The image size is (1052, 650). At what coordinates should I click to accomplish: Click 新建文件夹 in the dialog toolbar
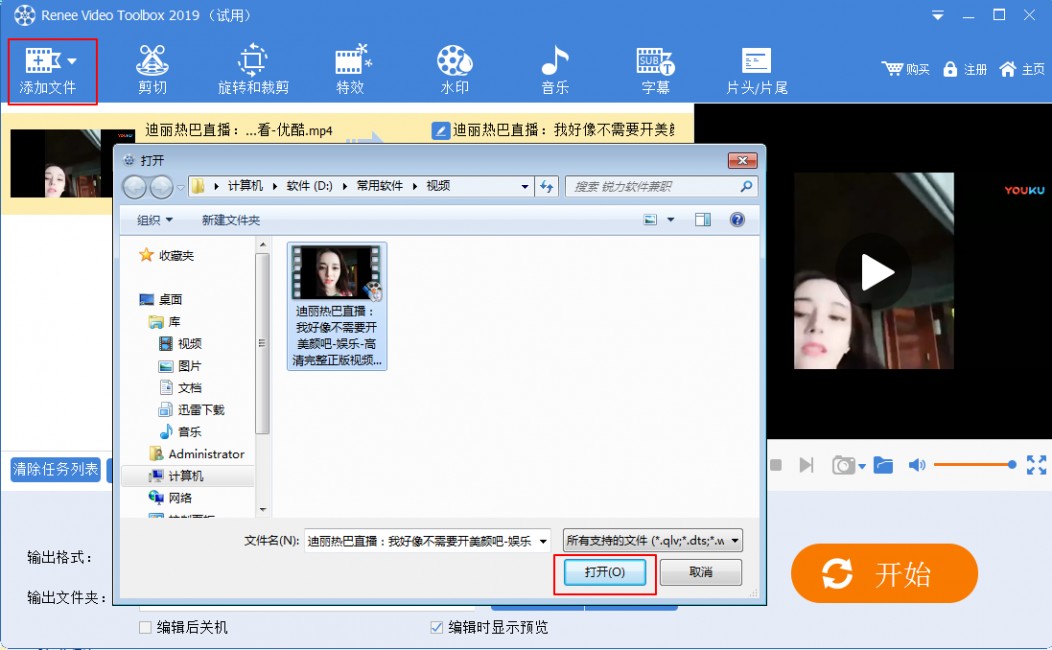tap(230, 220)
